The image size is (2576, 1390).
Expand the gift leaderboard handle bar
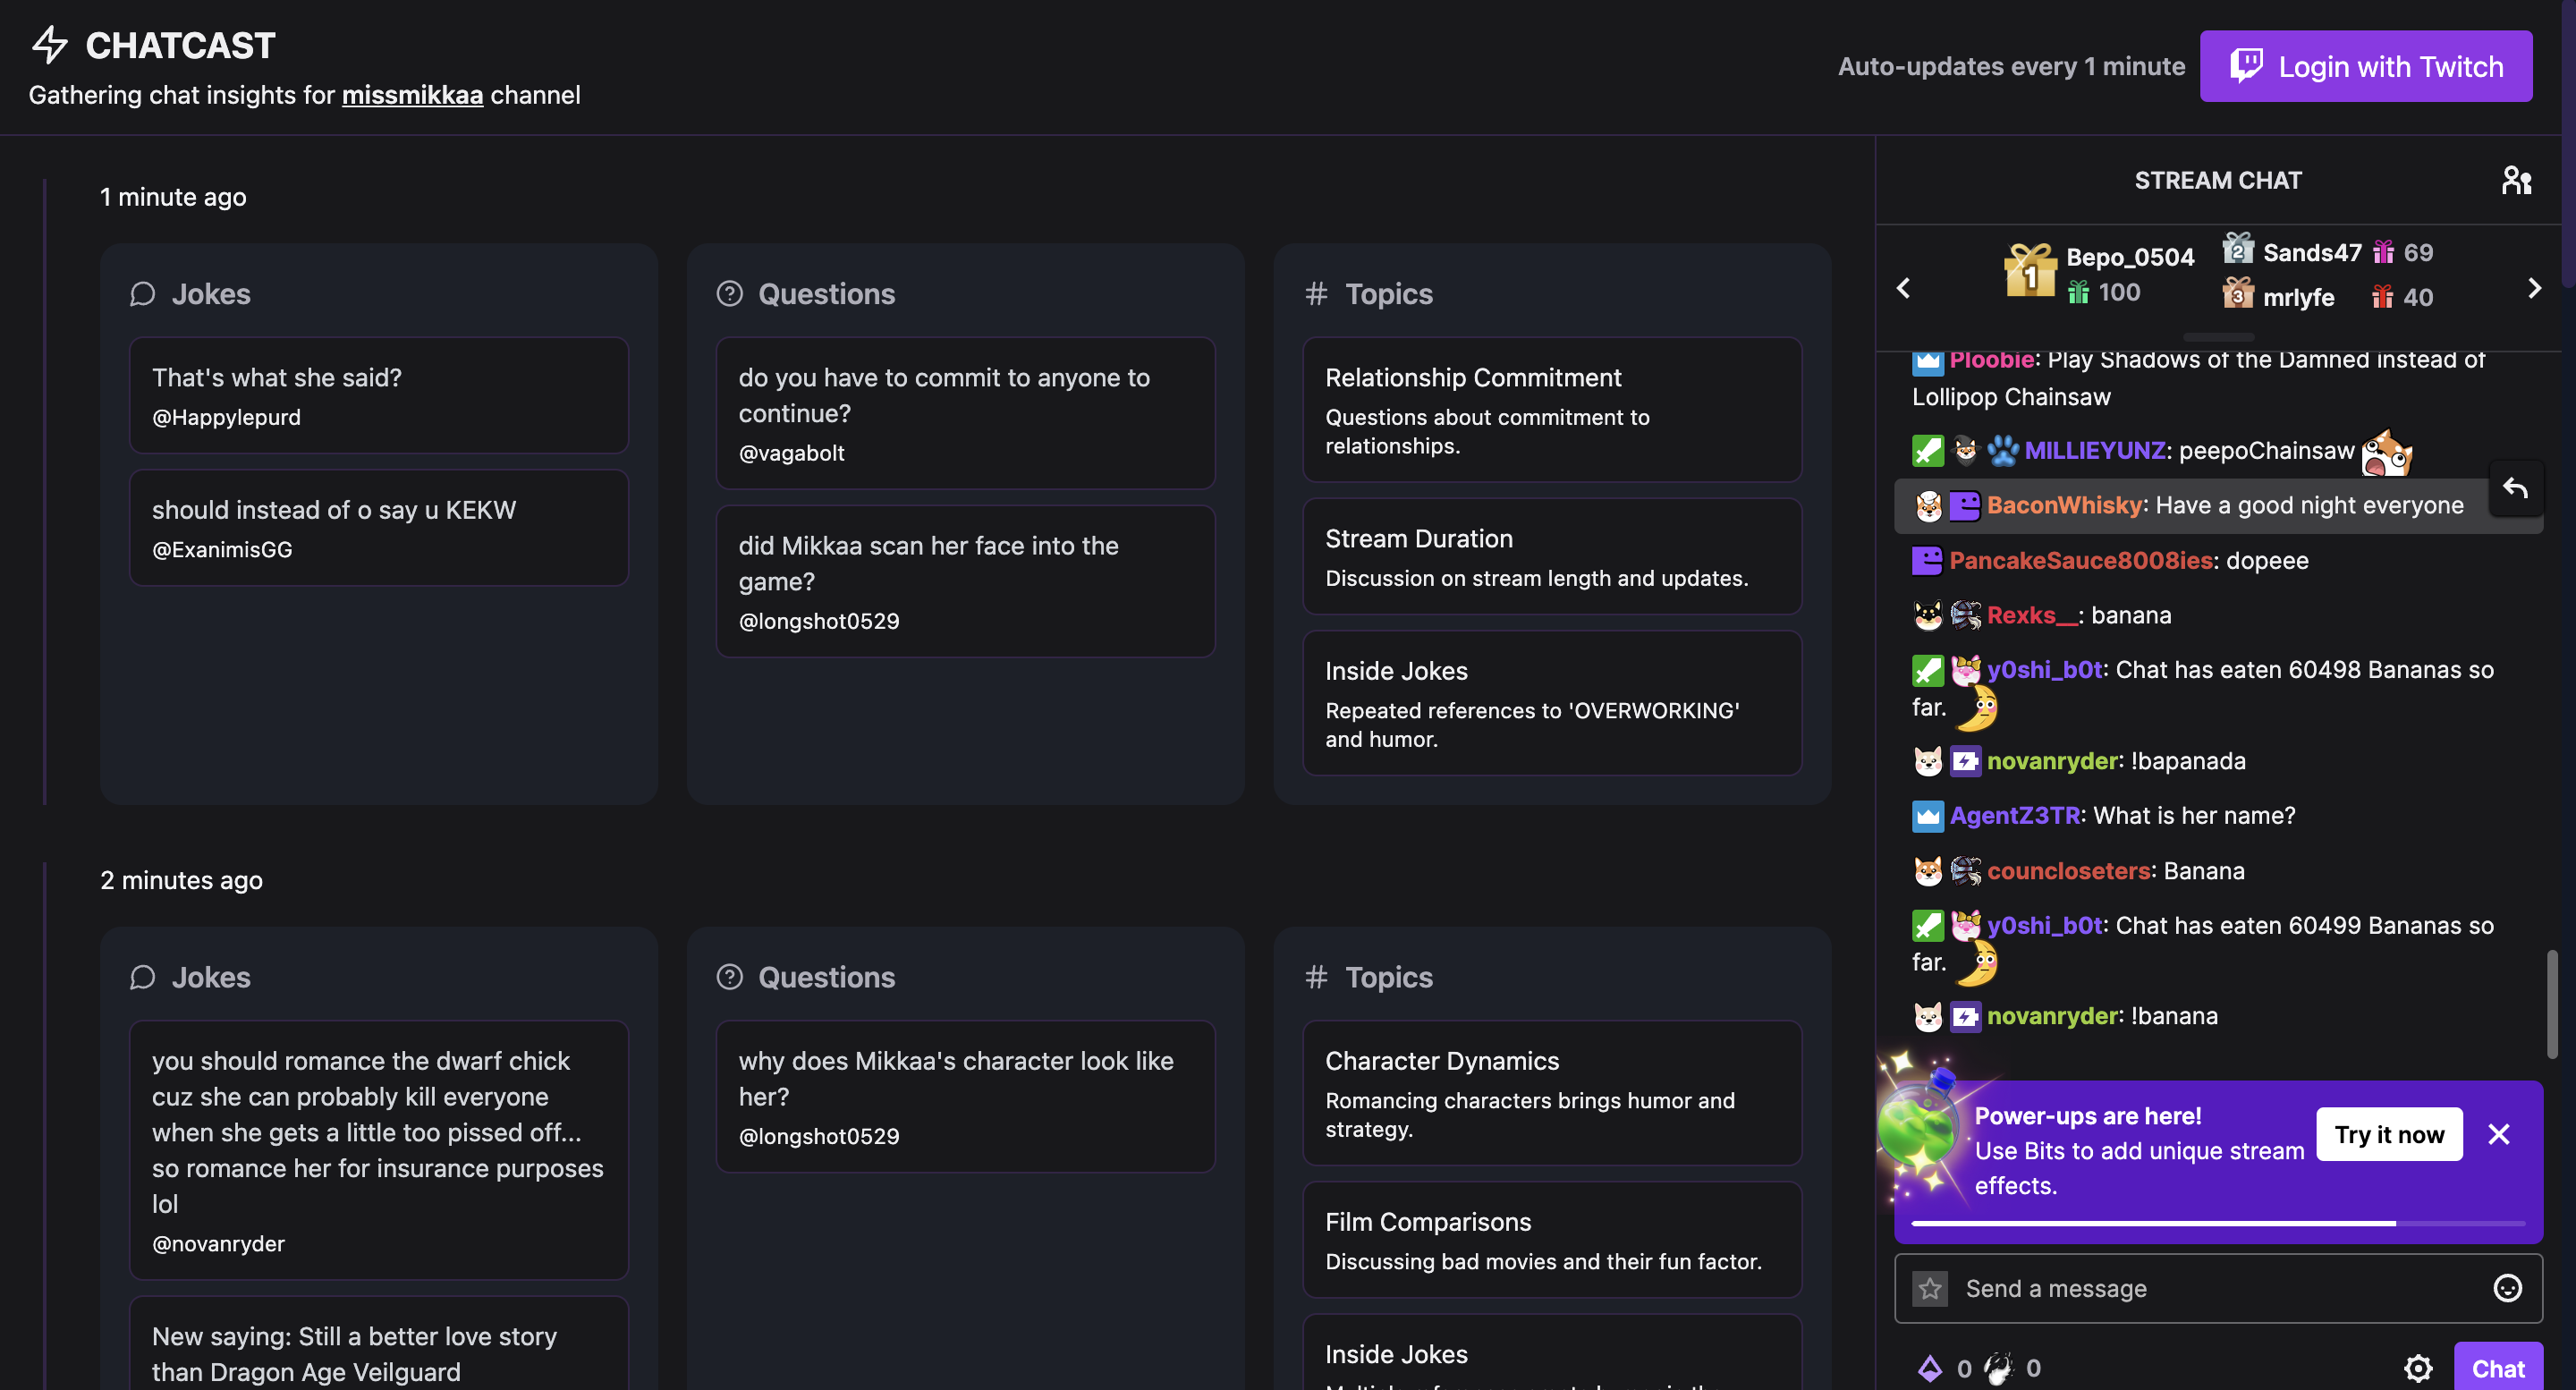[x=2218, y=337]
